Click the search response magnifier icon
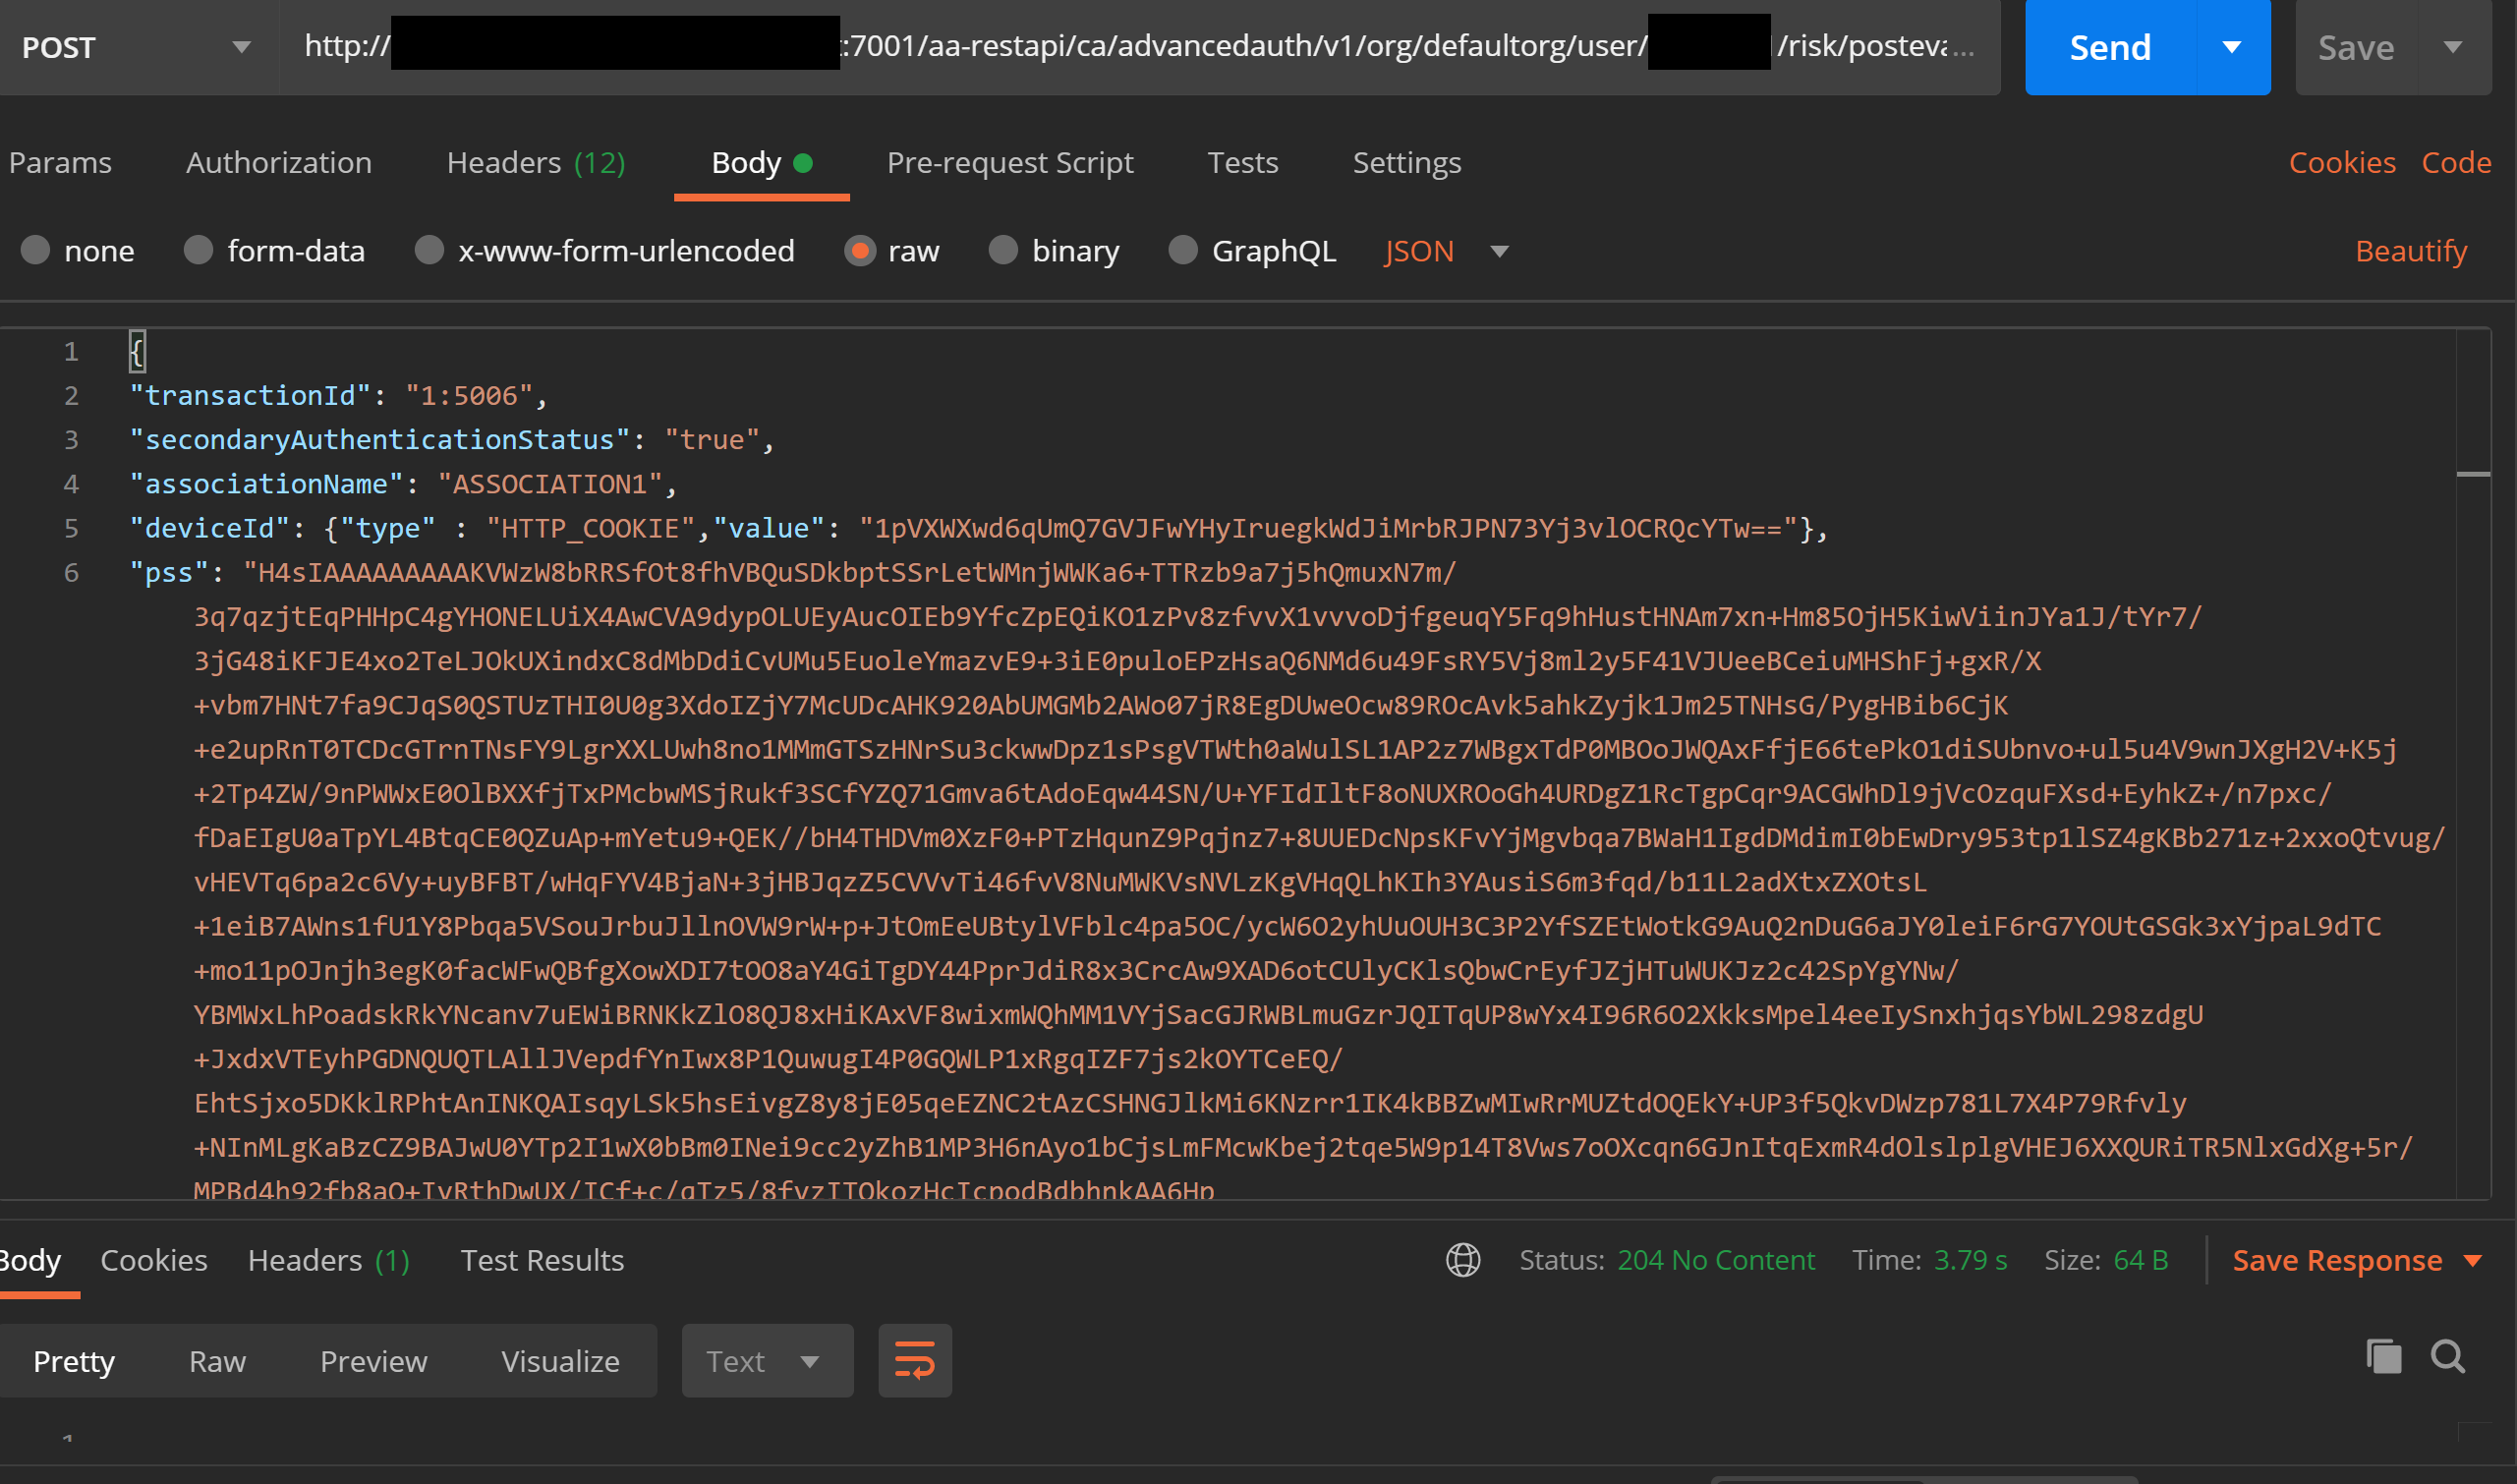 click(x=2447, y=1357)
